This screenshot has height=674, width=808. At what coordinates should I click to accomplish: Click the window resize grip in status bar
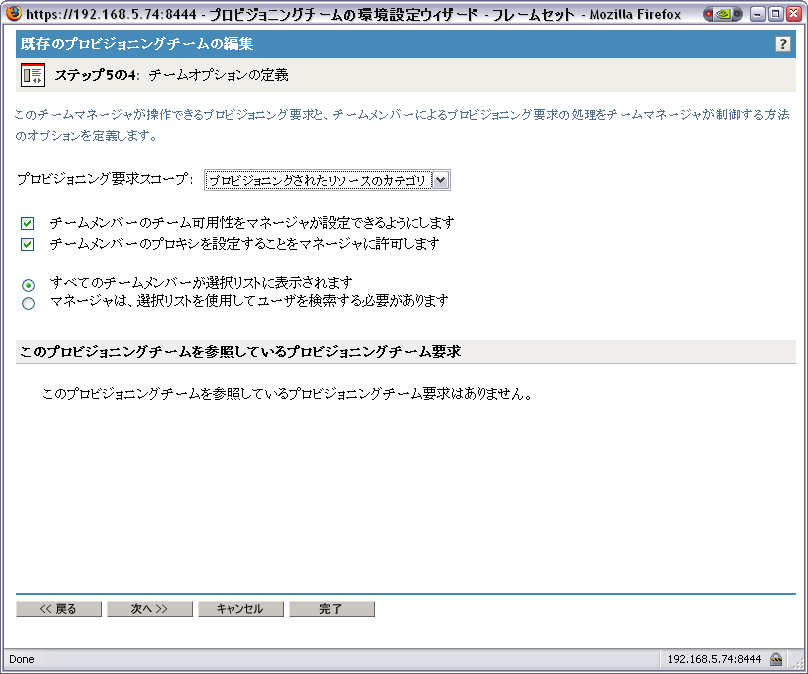pyautogui.click(x=800, y=664)
